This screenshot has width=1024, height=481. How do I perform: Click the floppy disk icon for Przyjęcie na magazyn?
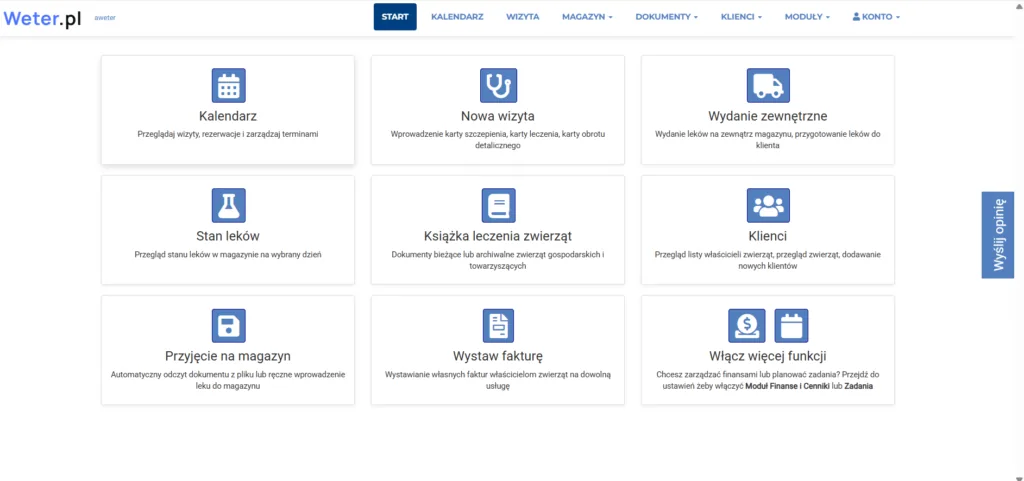pyautogui.click(x=229, y=326)
